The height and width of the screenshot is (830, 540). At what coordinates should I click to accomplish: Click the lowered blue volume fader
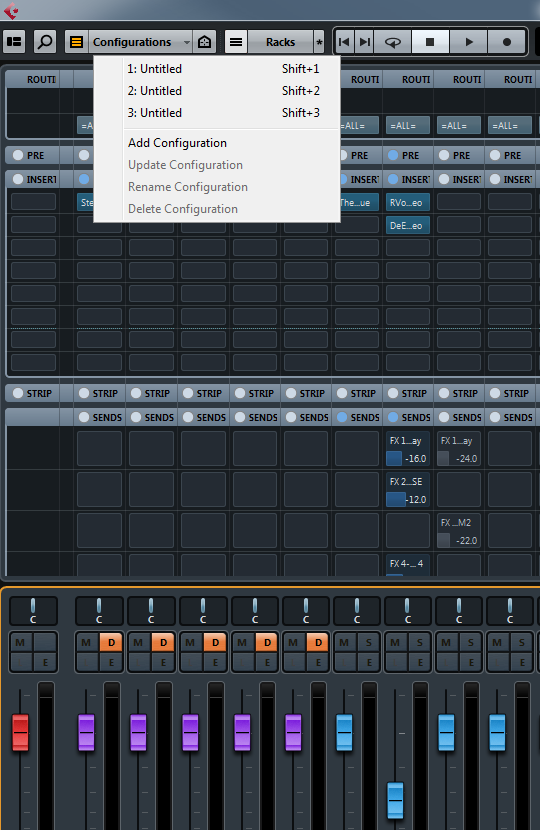pos(395,800)
